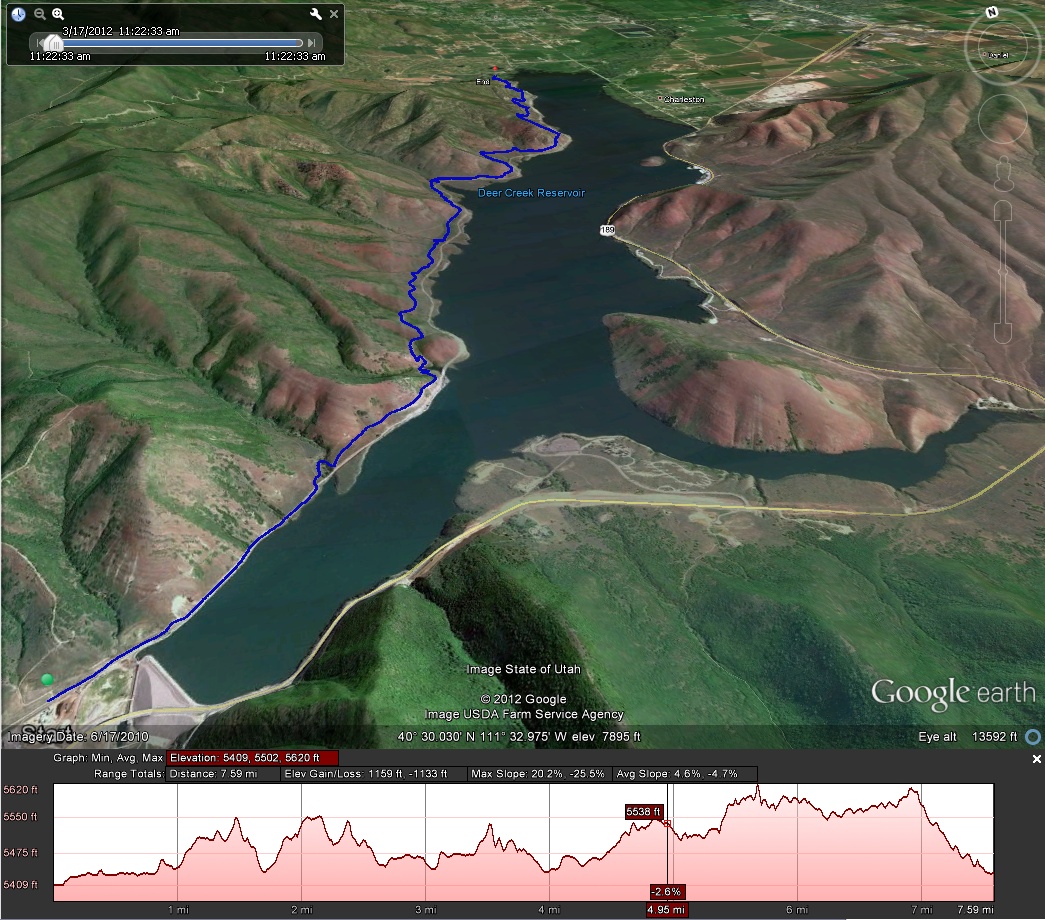The height and width of the screenshot is (920, 1045).
Task: Click the time slider thumb handle
Action: (x=54, y=43)
